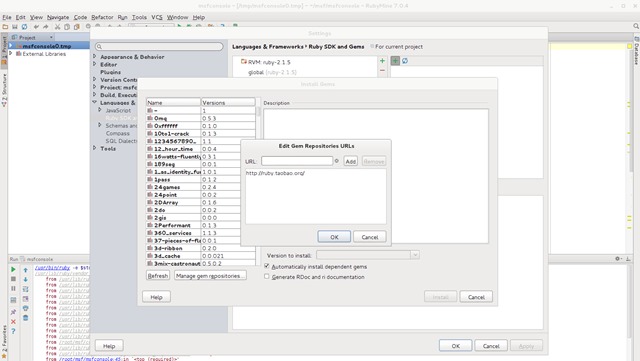Click the Scroll to End icon in Run panel

25,299
